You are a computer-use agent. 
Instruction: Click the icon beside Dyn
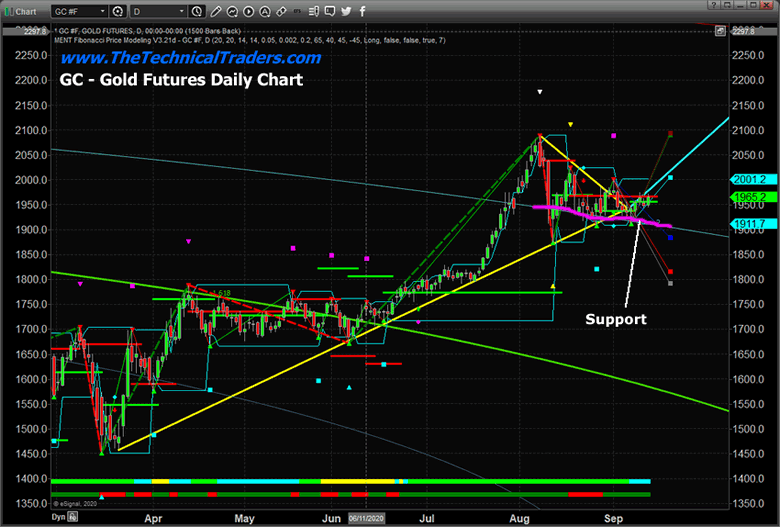[x=73, y=517]
